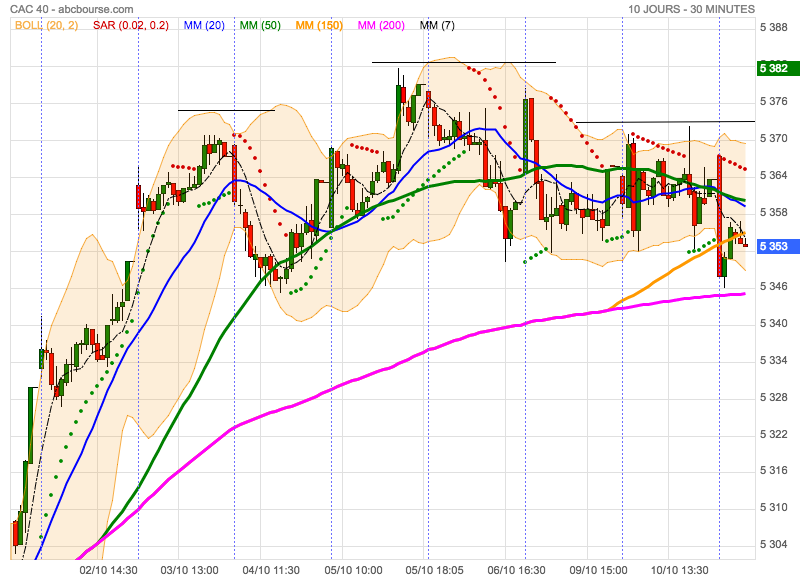Screen dimensions: 800x580
Task: Click the 5 316 price axis label
Action: click(x=773, y=470)
